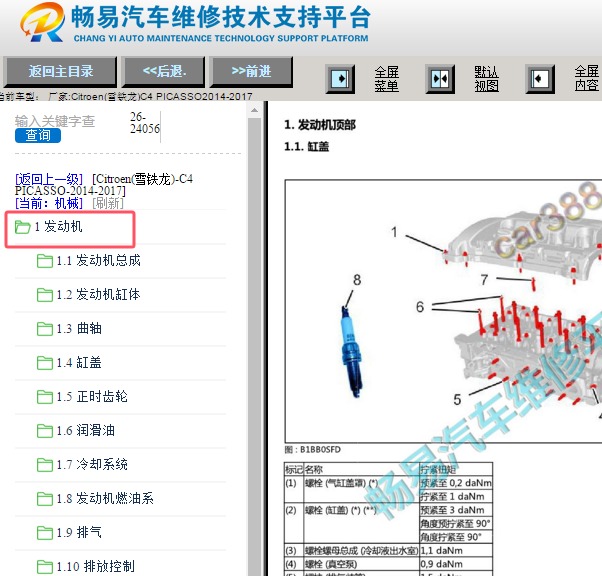Click folder icon beside 1.2 发动机缸体

coord(45,295)
